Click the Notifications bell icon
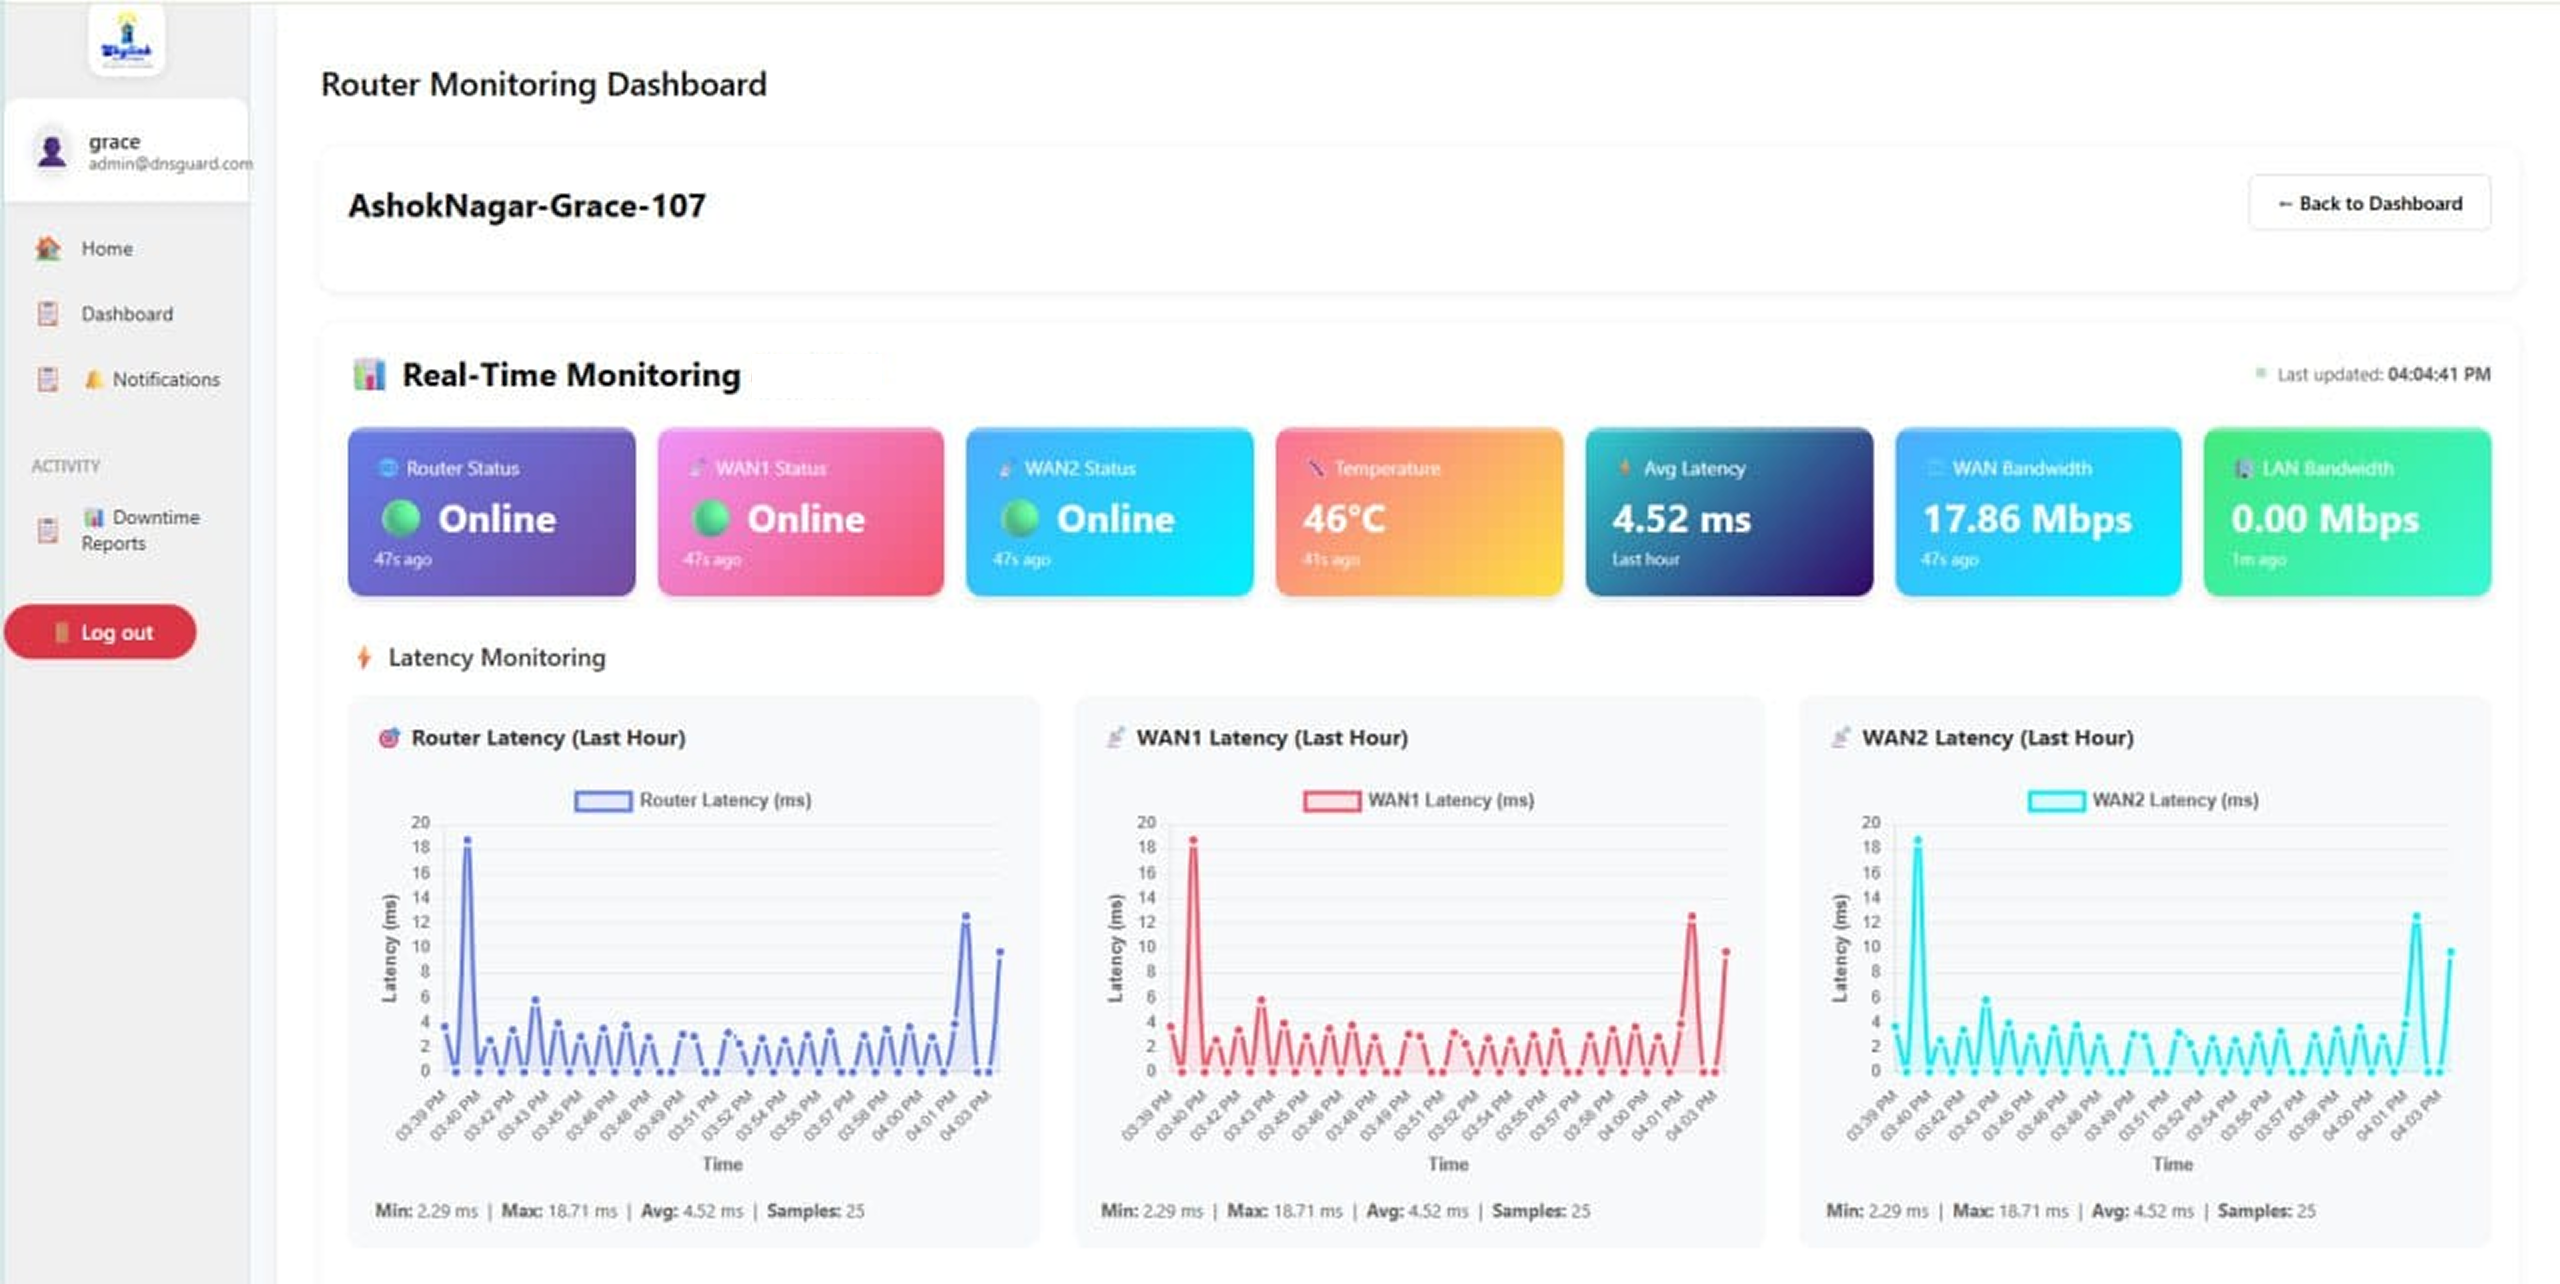This screenshot has width=2560, height=1284. pyautogui.click(x=93, y=379)
